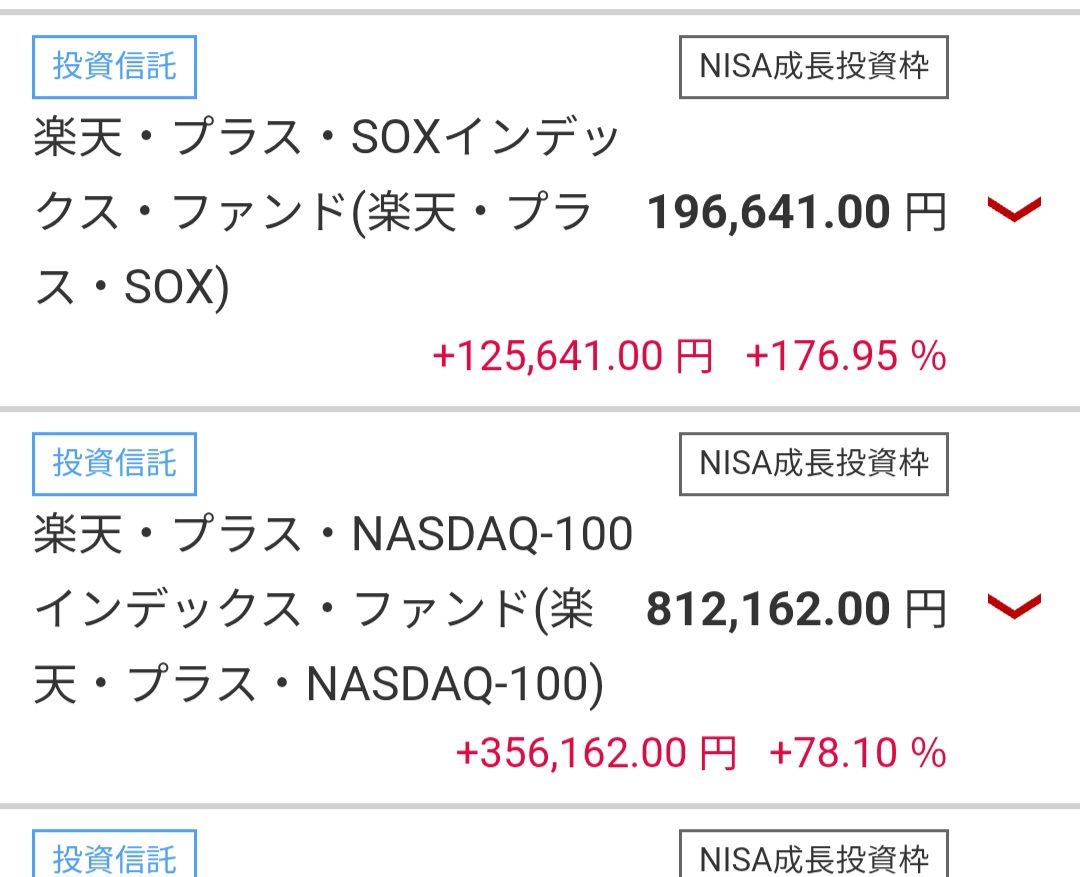Select NISA成長投資枠 label on SOX fund
Image resolution: width=1080 pixels, height=877 pixels.
(x=813, y=67)
